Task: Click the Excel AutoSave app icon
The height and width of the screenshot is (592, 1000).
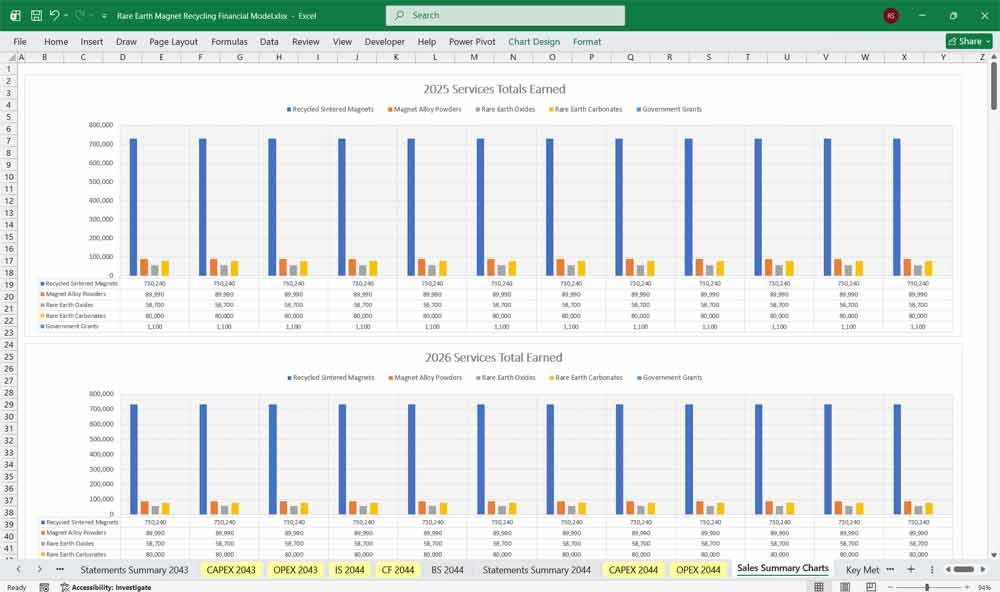Action: [15, 16]
